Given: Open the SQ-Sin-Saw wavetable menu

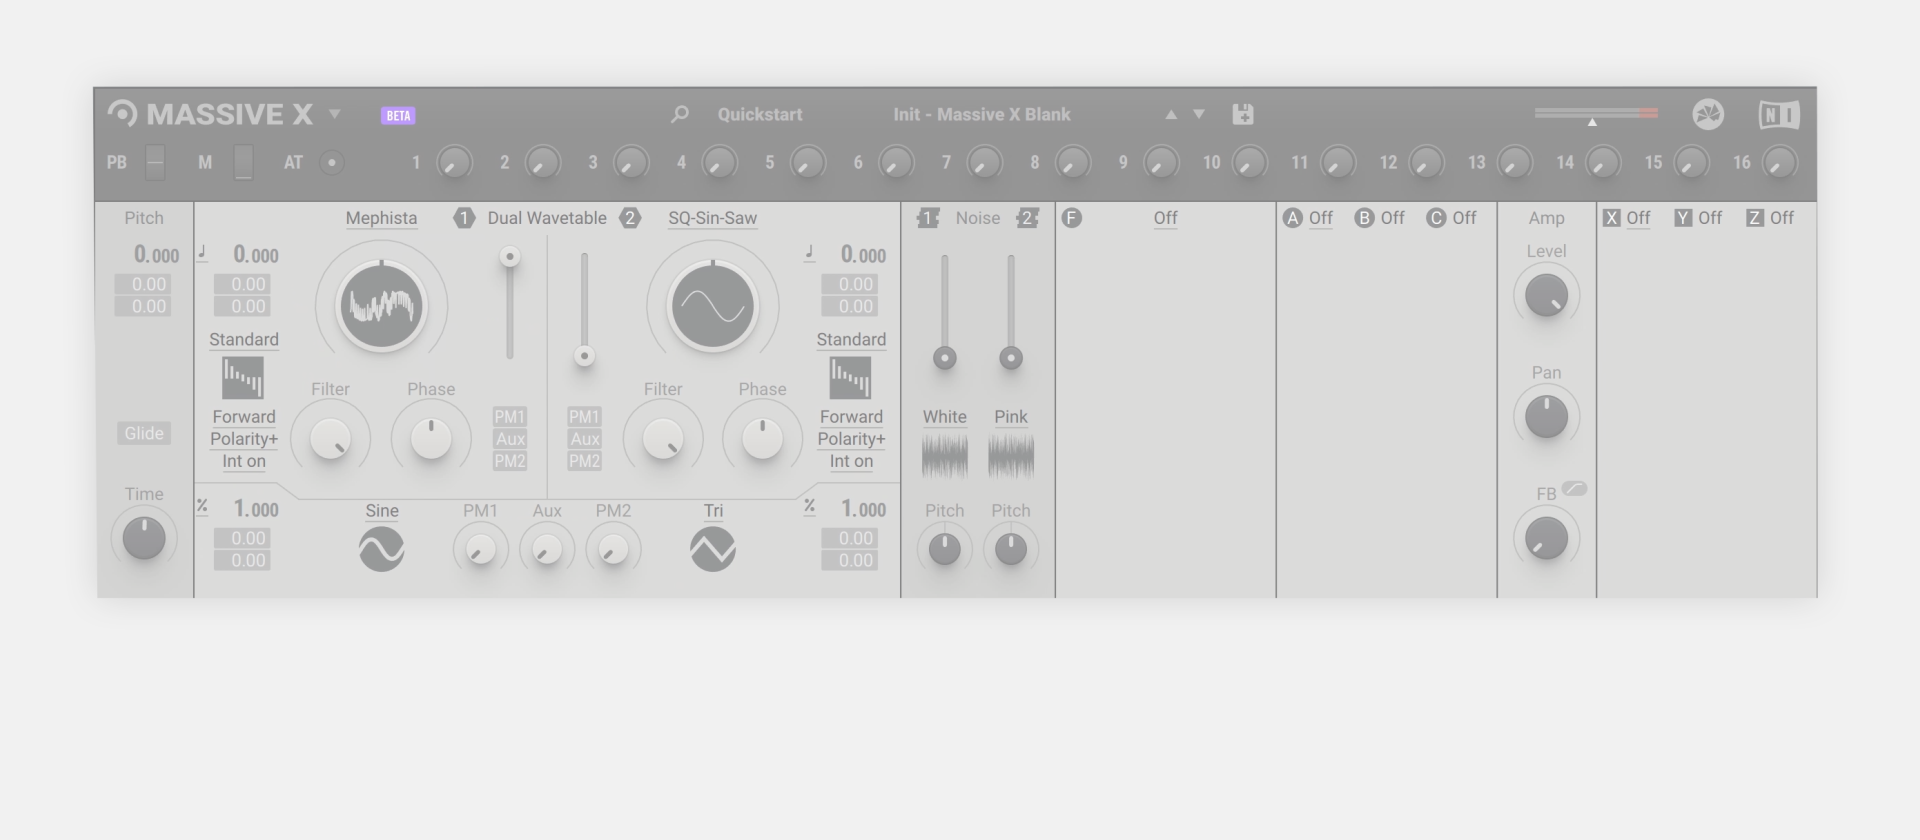Looking at the screenshot, I should coord(712,218).
